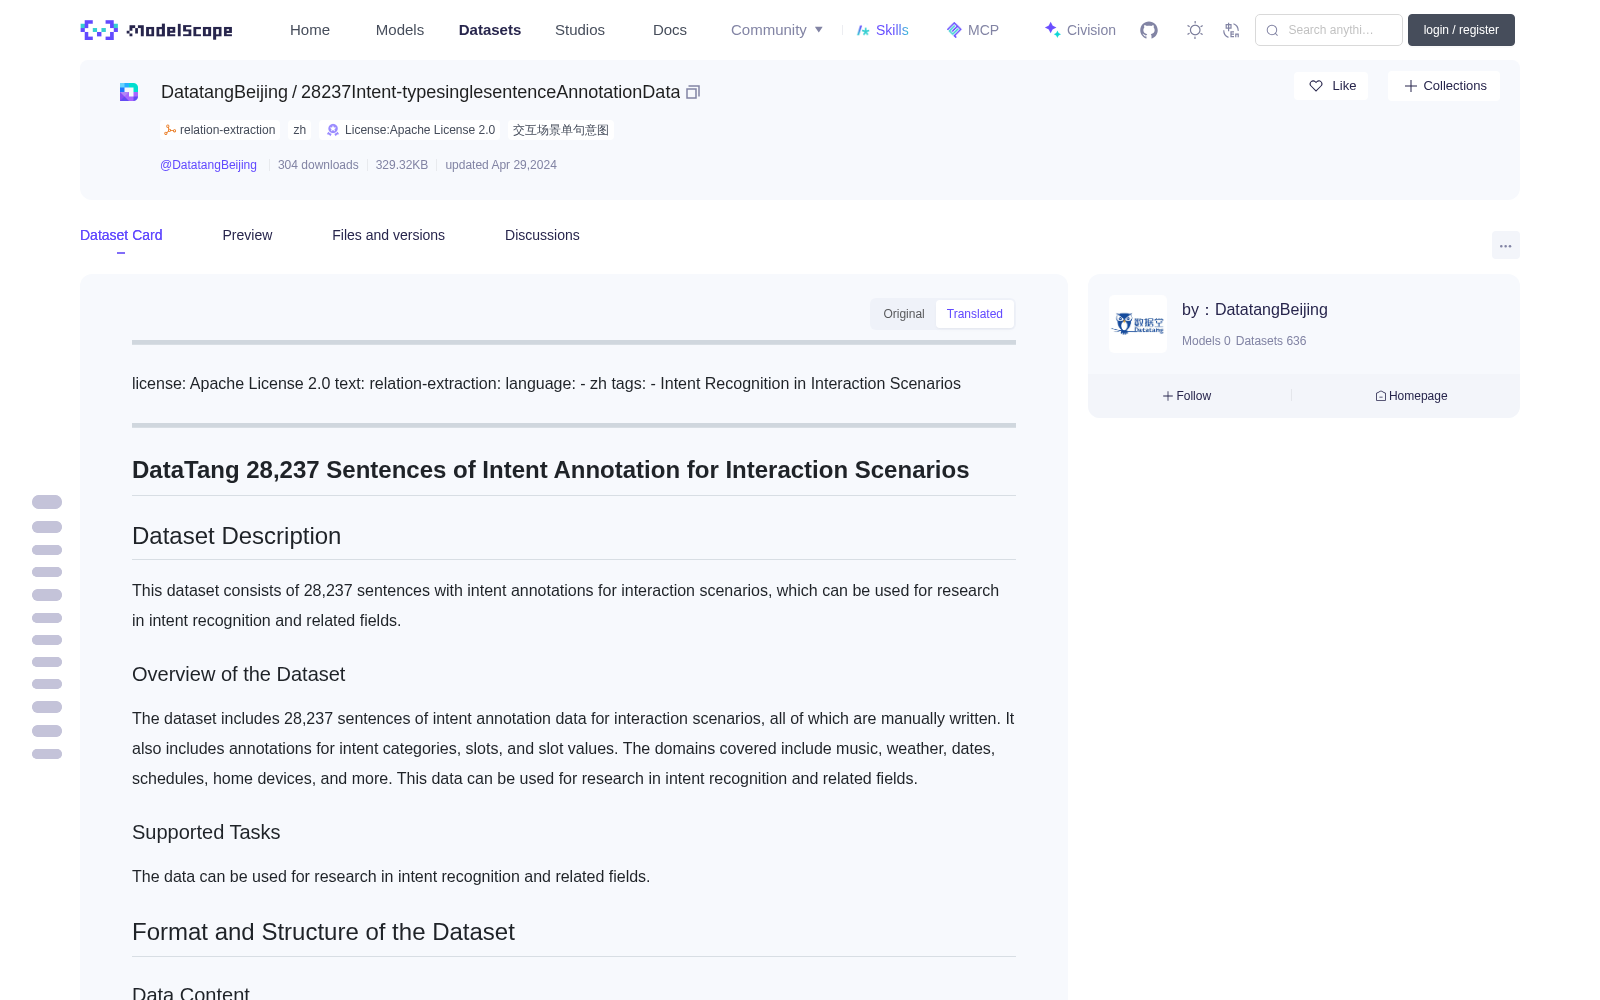This screenshot has height=1000, width=1600.
Task: Click the 交互场景单句意图 tag
Action: click(561, 130)
